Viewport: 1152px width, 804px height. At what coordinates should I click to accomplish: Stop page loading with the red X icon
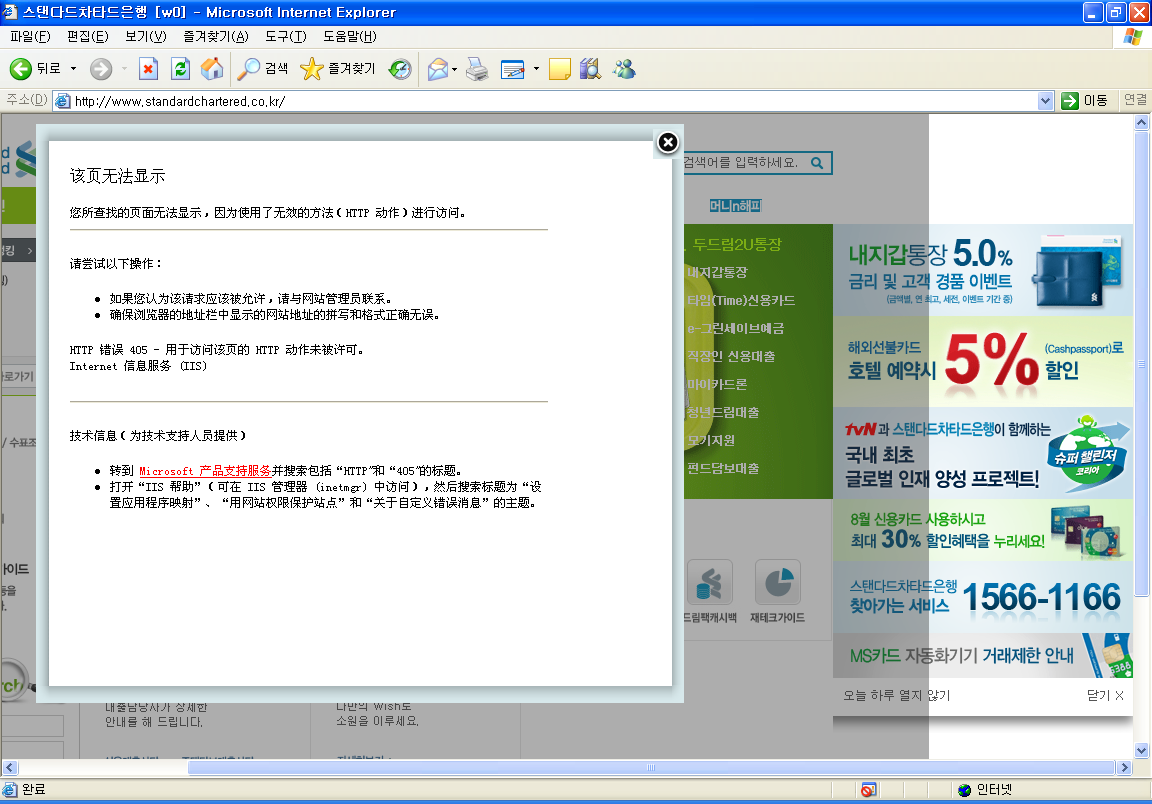(x=148, y=69)
